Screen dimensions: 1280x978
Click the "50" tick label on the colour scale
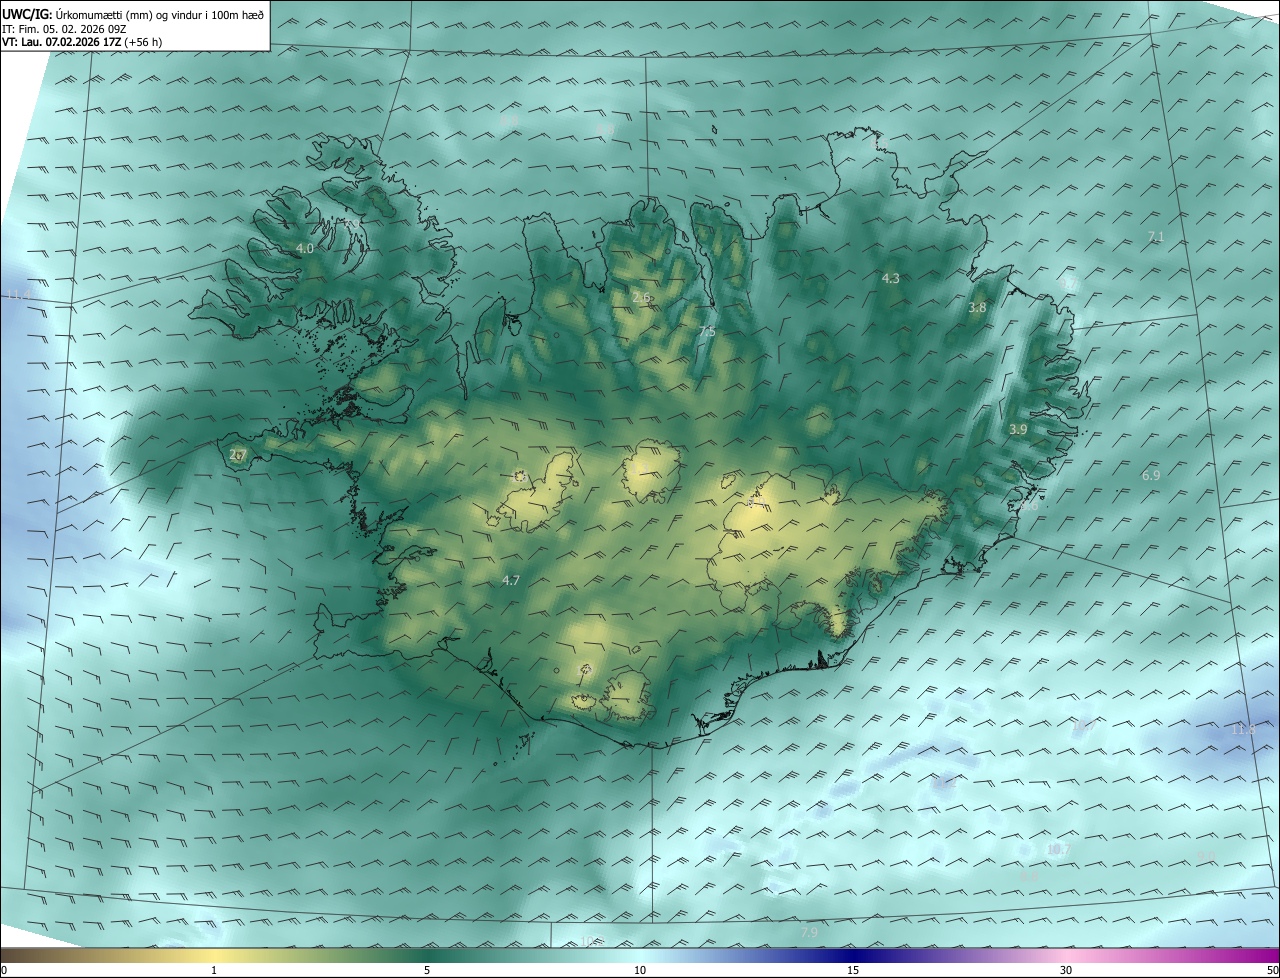[x=1272, y=971]
